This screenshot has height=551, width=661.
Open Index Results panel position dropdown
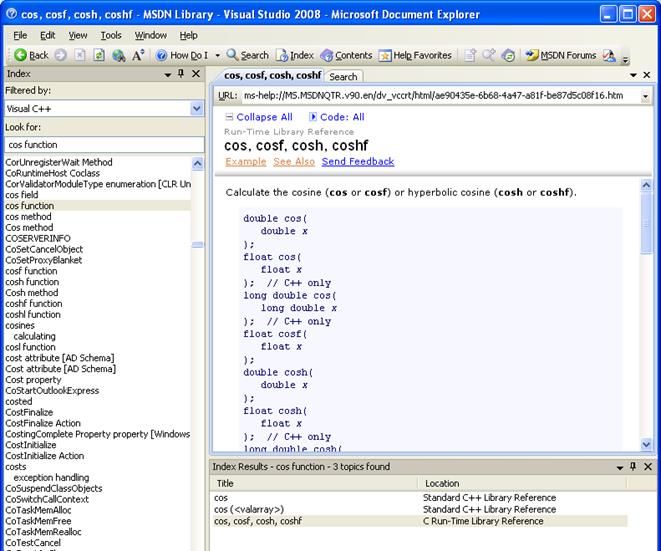[x=620, y=468]
